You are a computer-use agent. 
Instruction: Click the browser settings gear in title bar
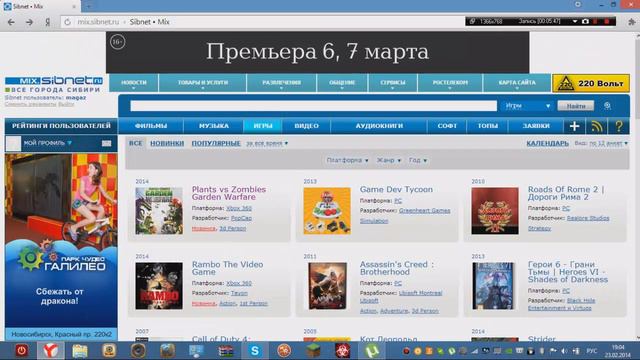tap(578, 4)
